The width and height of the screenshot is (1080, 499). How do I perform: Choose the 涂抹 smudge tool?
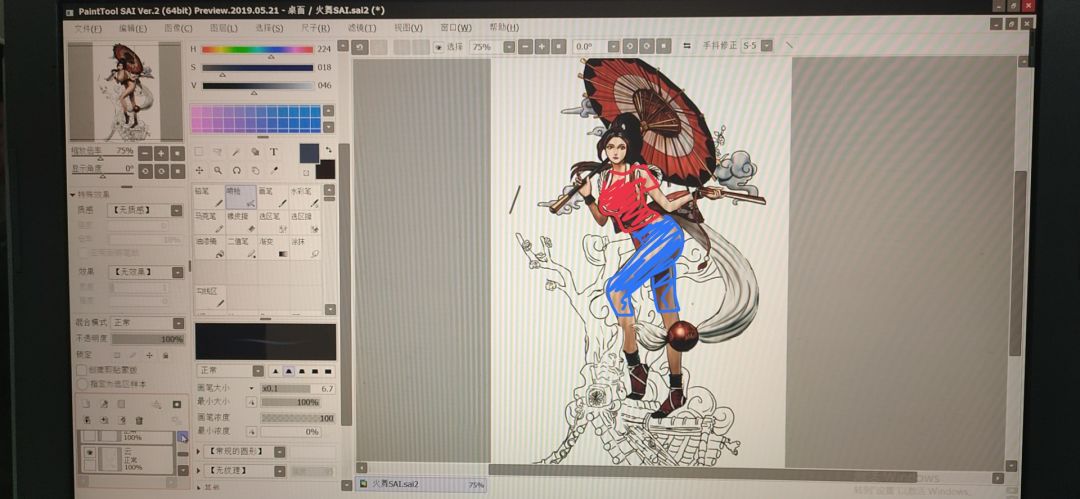tap(304, 247)
